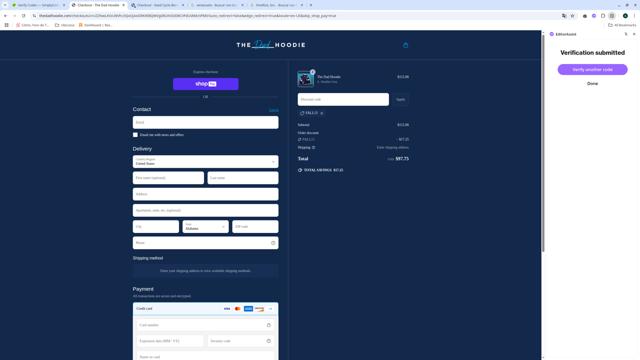
Task: Click Done in the side panel
Action: 592,83
